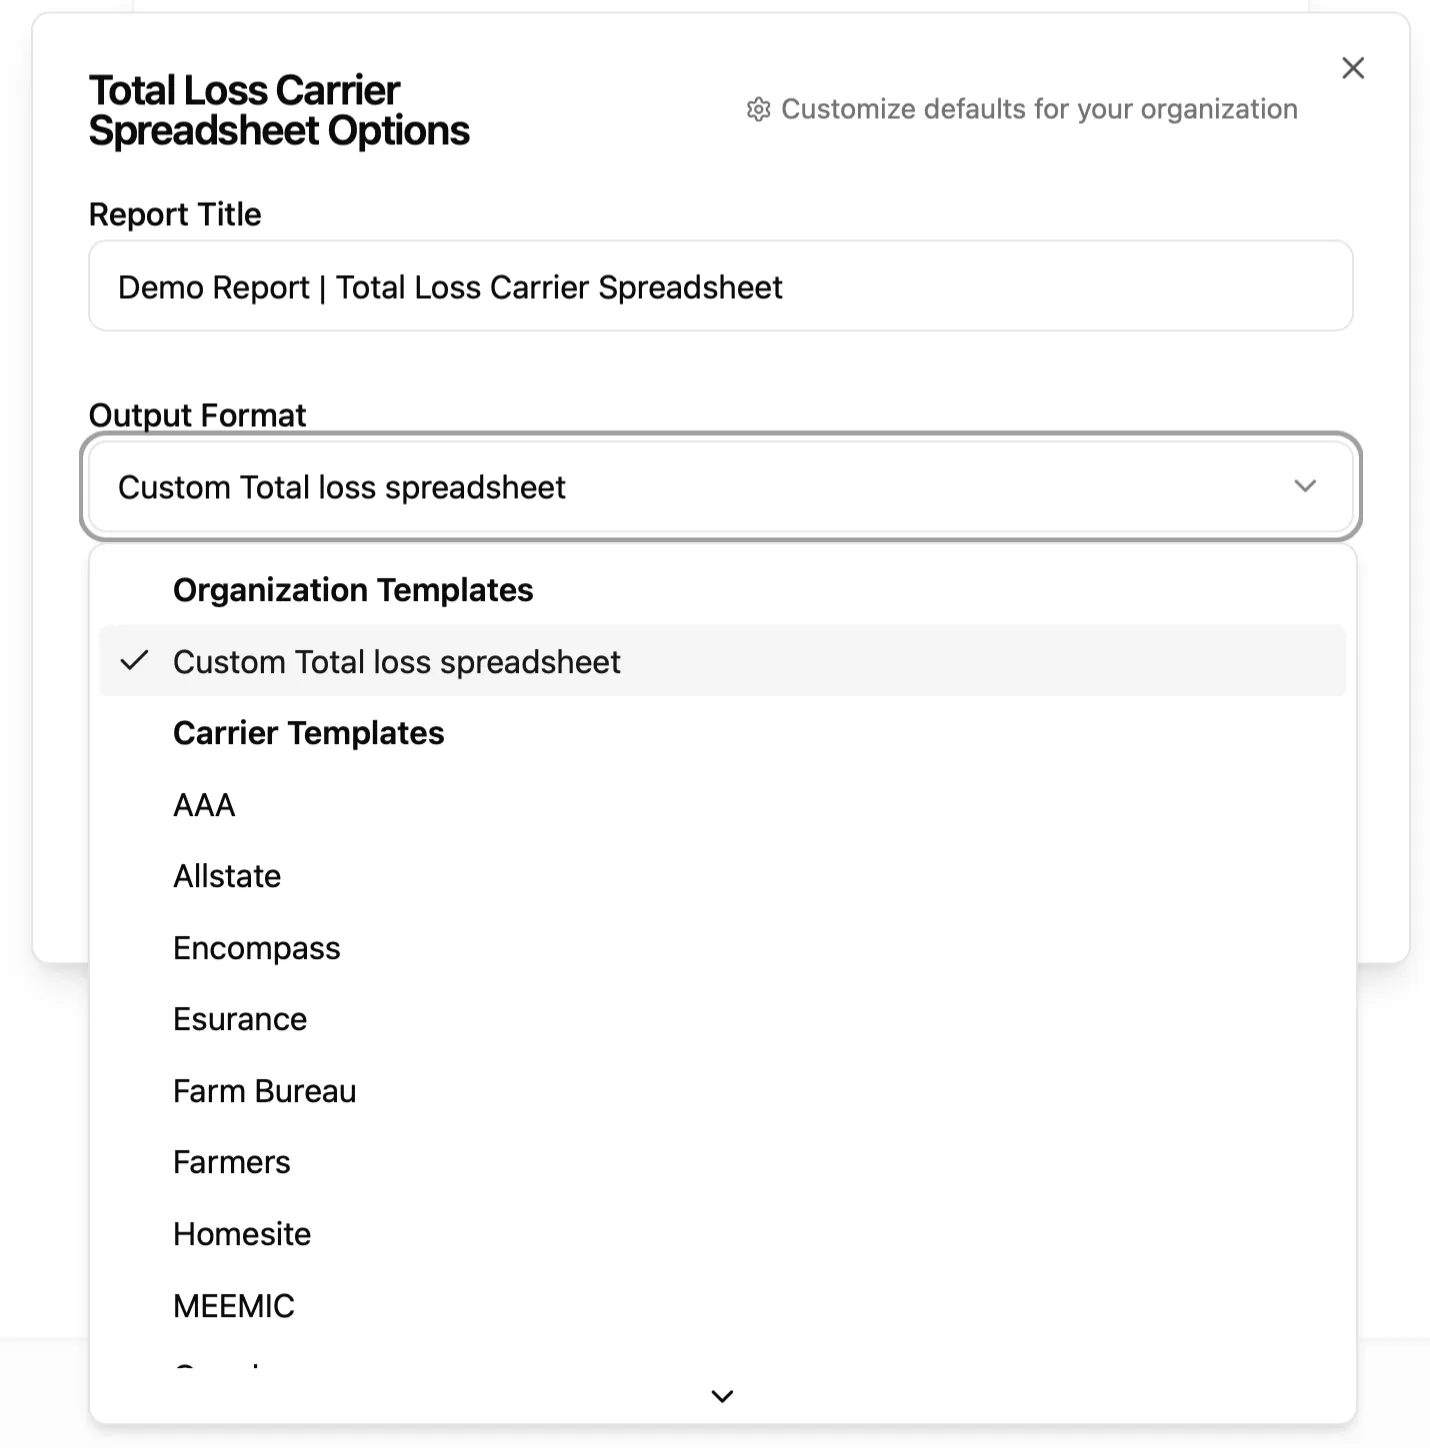Click the scroll-down arrow at list bottom
Image resolution: width=1430 pixels, height=1448 pixels.
point(722,1396)
